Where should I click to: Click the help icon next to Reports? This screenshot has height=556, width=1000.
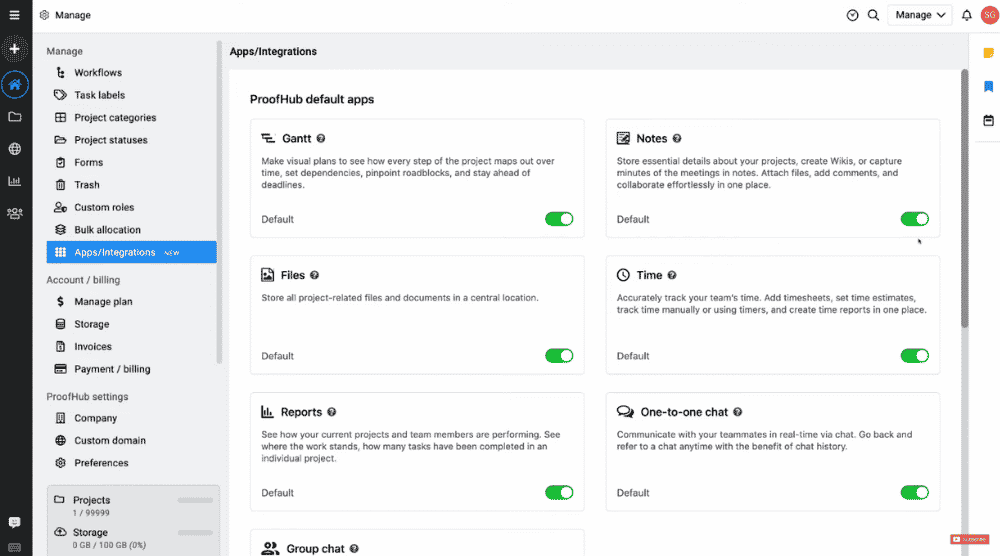[x=332, y=412]
